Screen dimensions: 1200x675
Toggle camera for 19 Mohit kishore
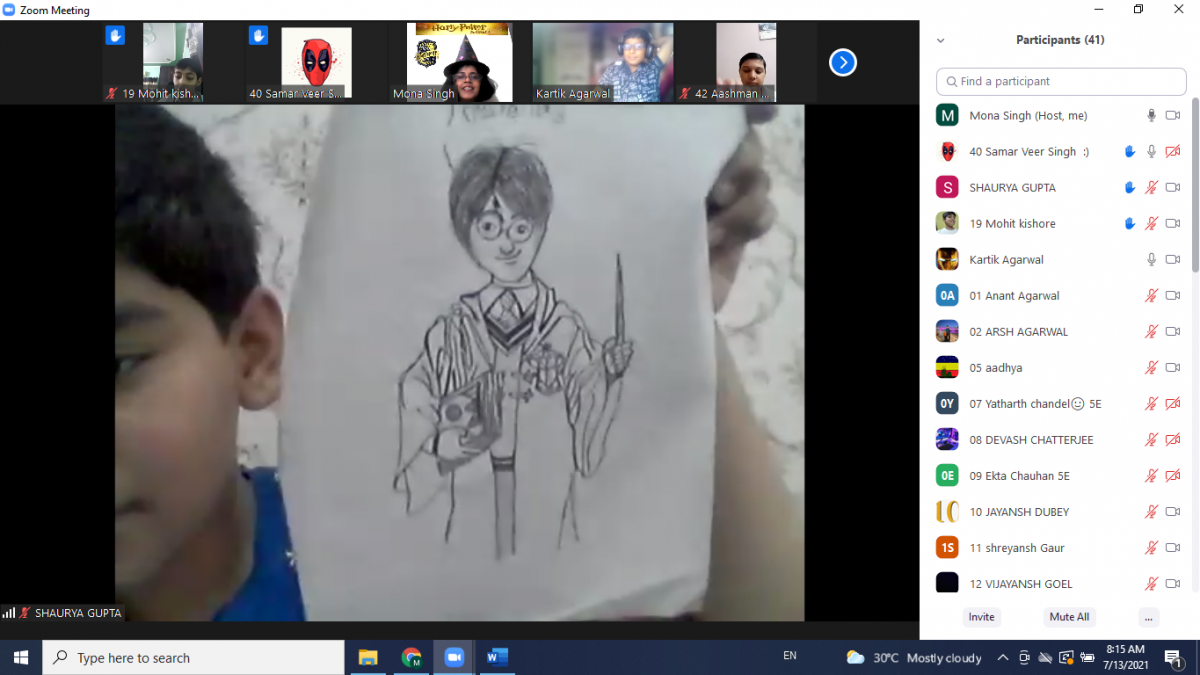click(x=1173, y=224)
